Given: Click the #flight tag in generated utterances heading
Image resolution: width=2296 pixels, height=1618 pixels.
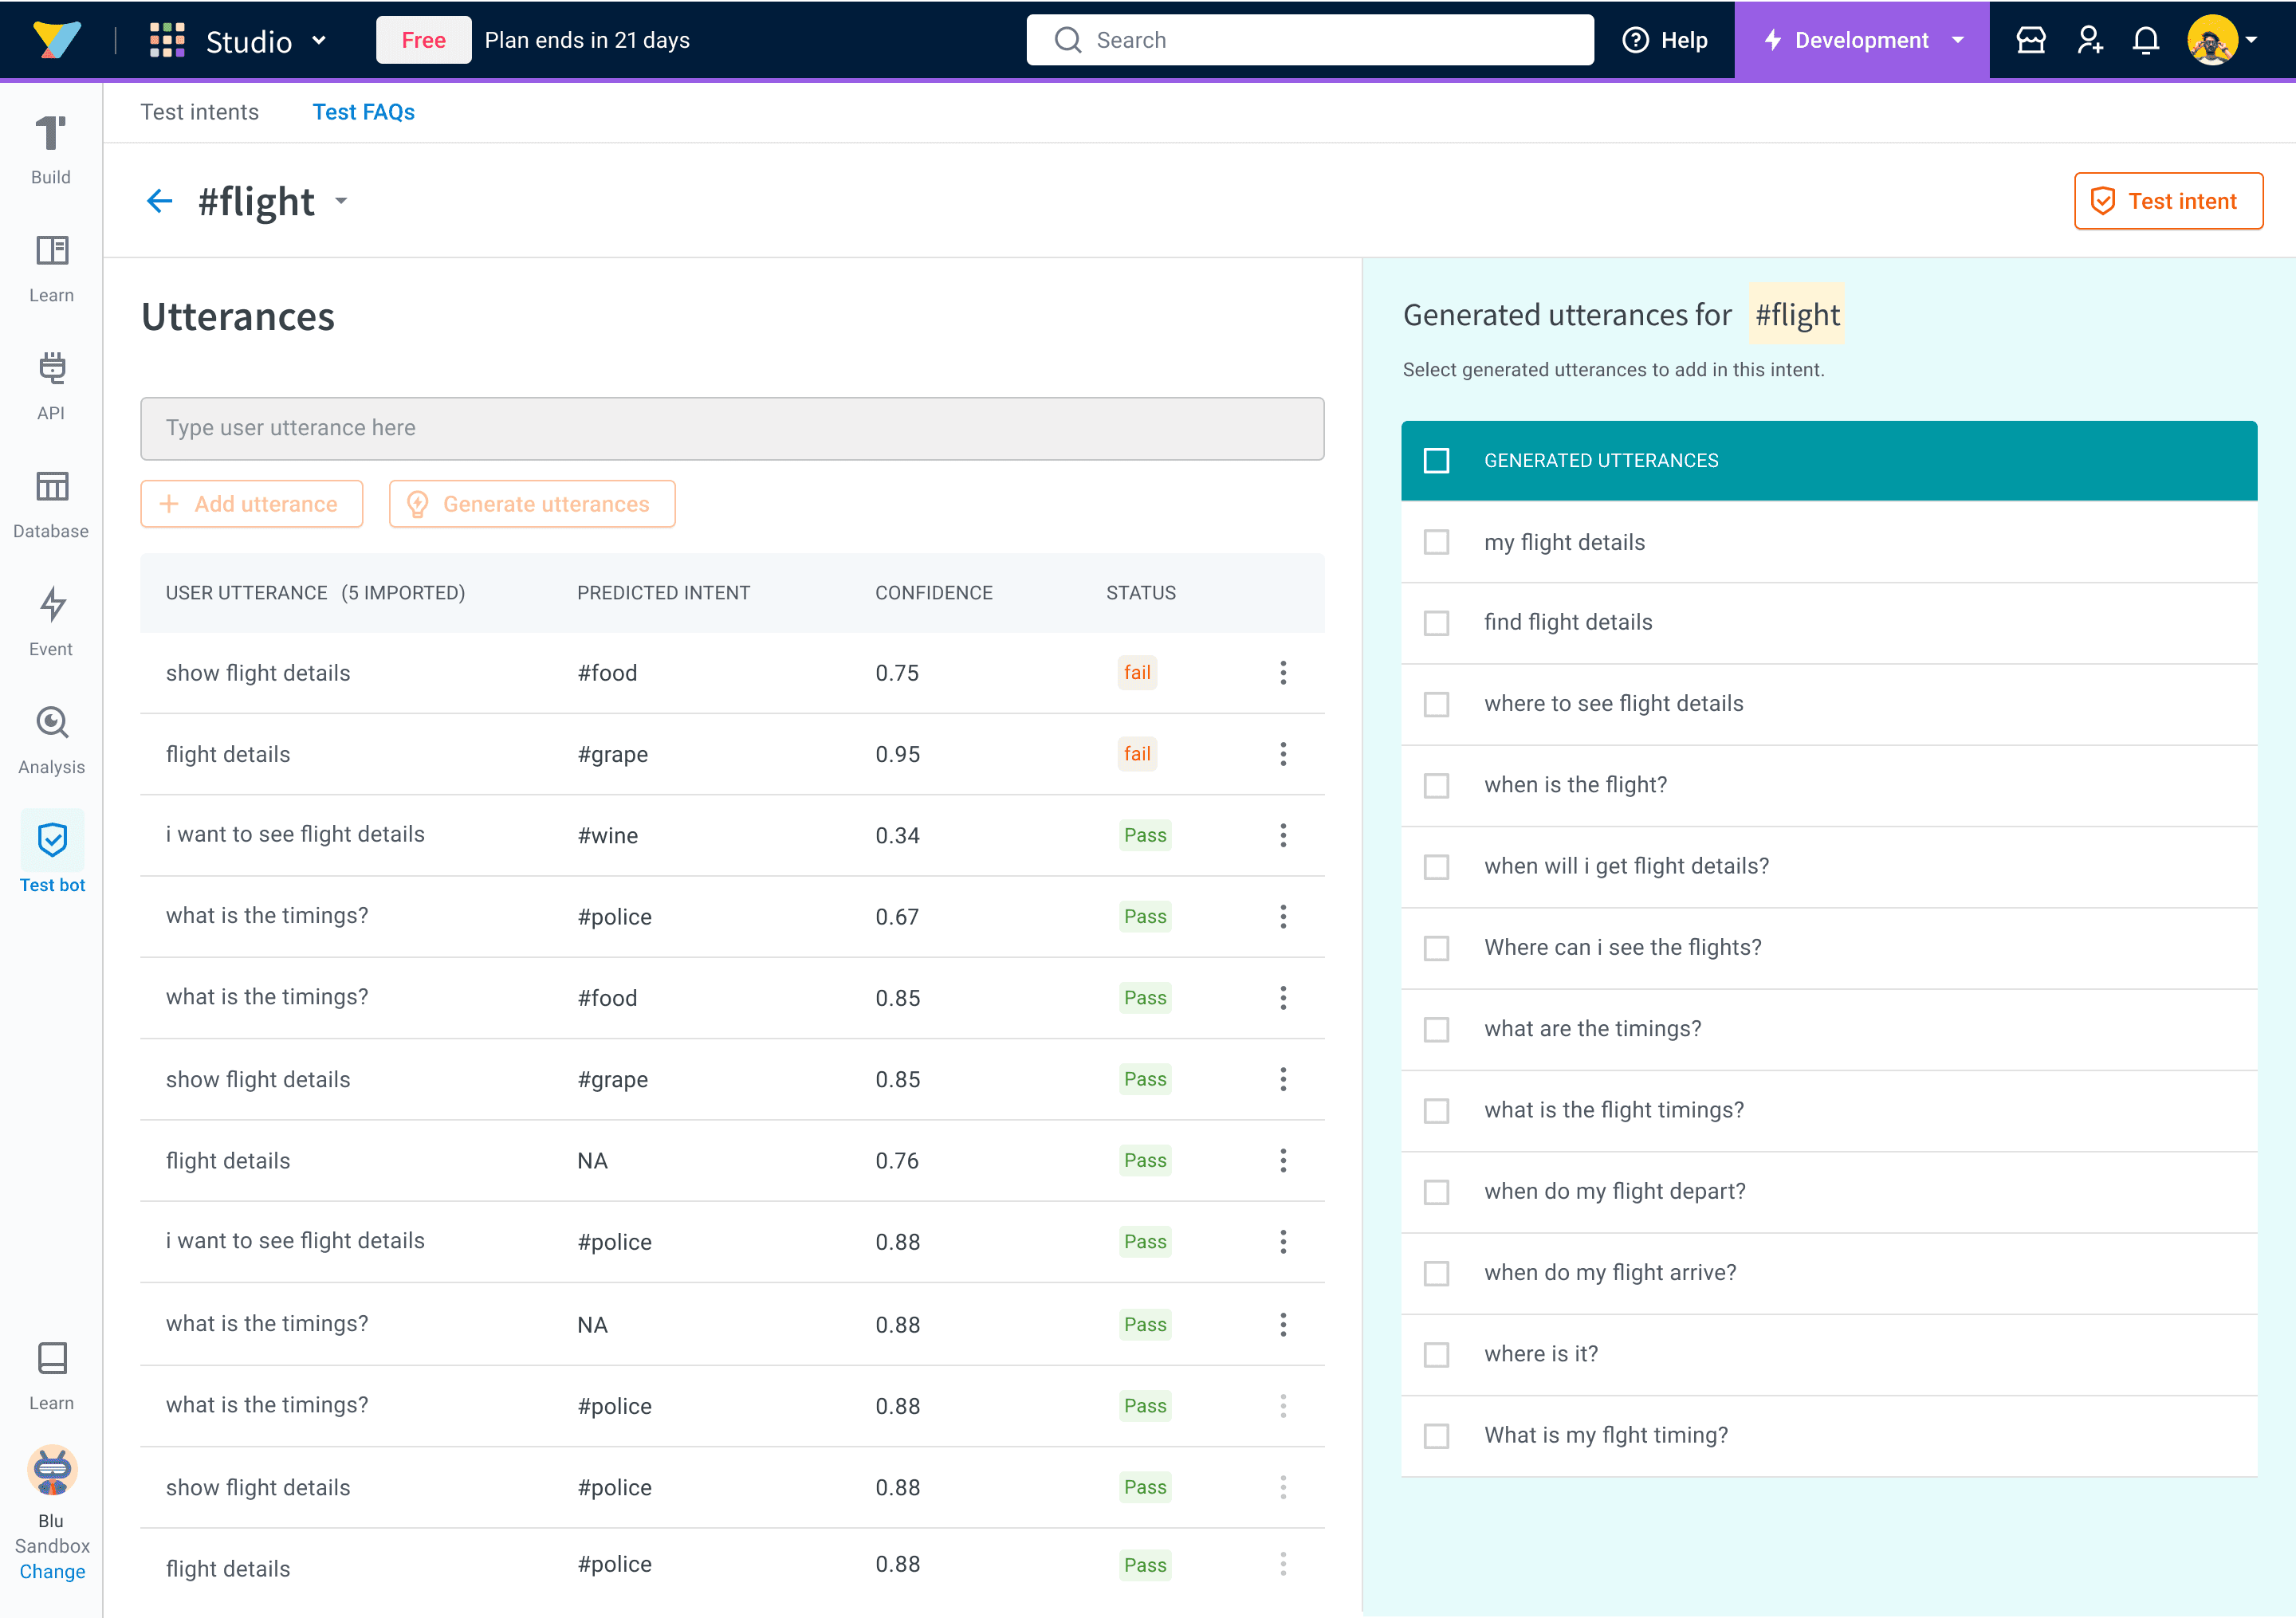Looking at the screenshot, I should point(1796,315).
